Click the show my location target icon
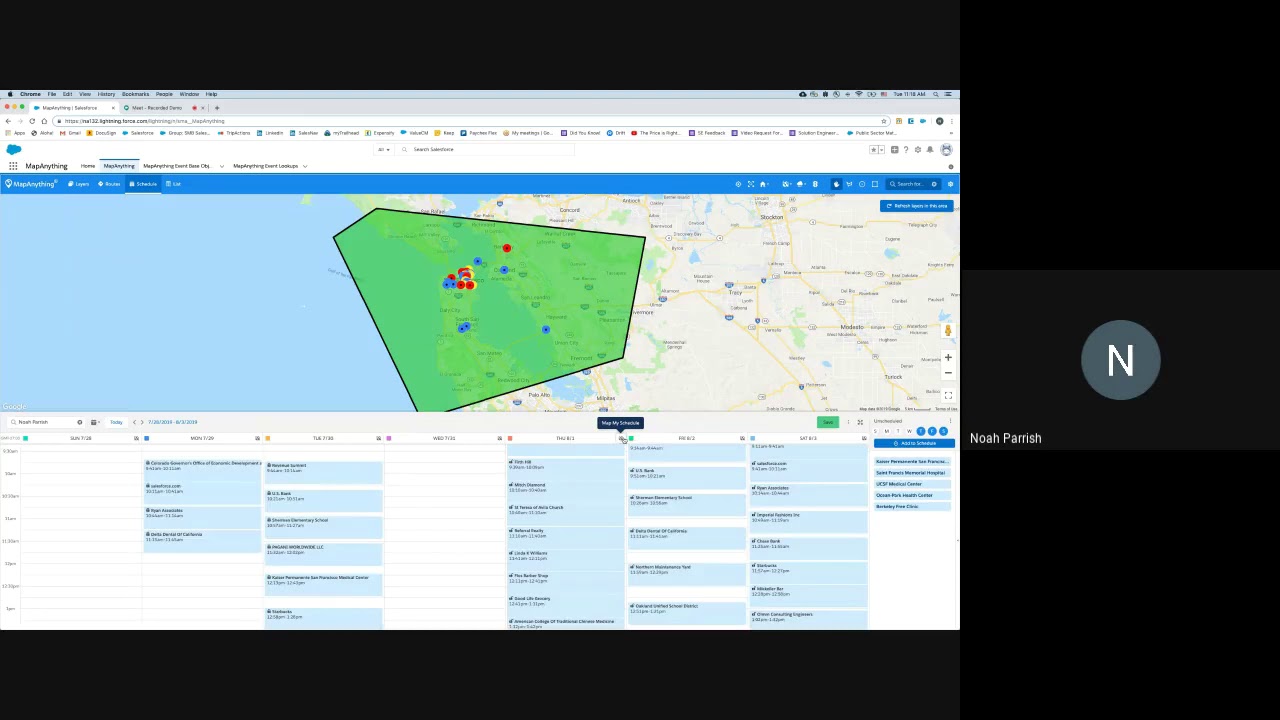 tap(738, 184)
